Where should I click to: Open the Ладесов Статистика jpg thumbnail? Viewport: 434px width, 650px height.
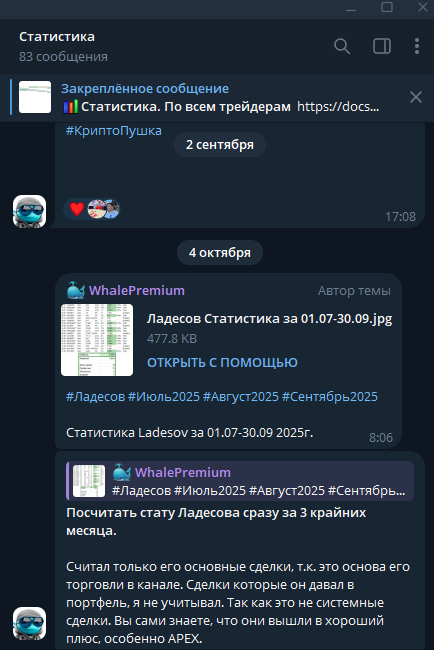click(97, 340)
